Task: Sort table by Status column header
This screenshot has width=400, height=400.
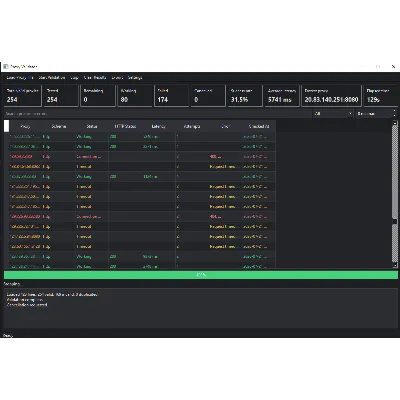Action: (92, 126)
